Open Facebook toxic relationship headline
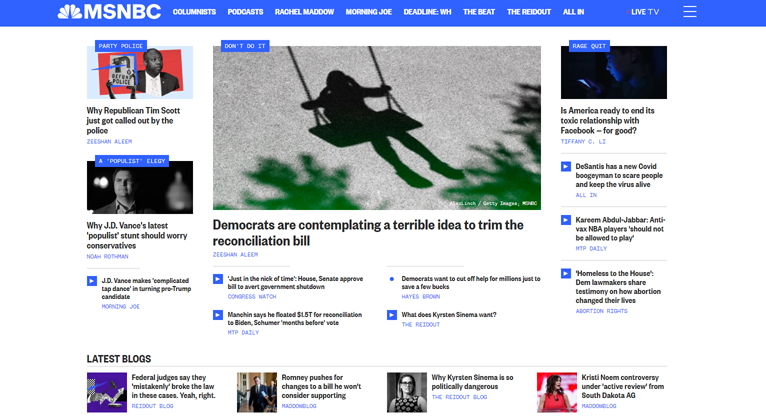 click(x=607, y=121)
